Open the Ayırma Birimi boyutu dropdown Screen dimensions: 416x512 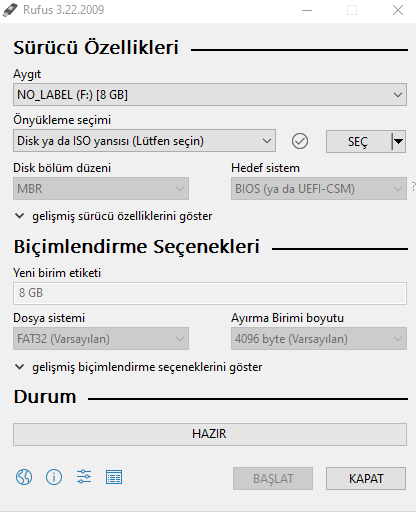[319, 339]
